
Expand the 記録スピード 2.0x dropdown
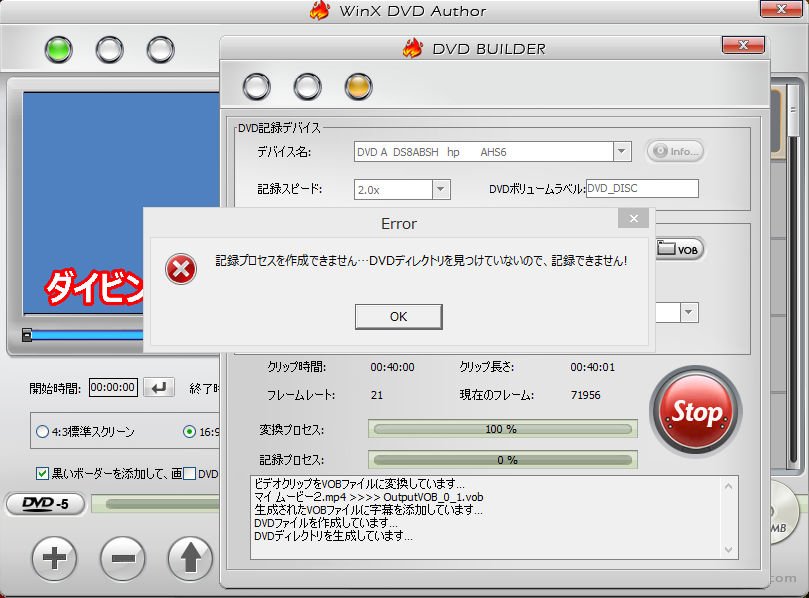click(441, 189)
